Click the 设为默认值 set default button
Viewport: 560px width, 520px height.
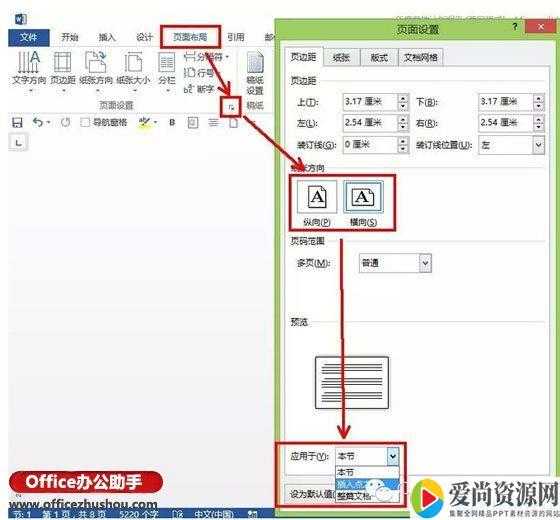[310, 494]
